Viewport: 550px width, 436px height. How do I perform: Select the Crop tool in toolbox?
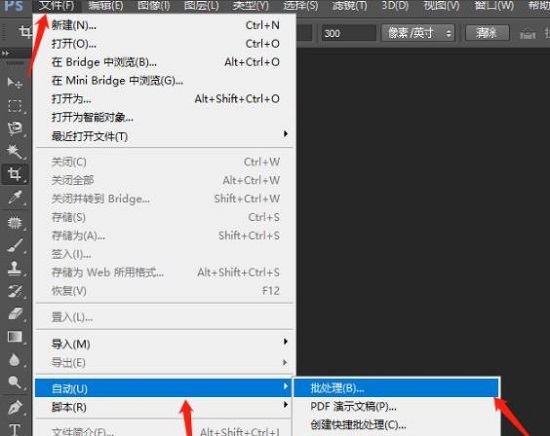pos(15,174)
